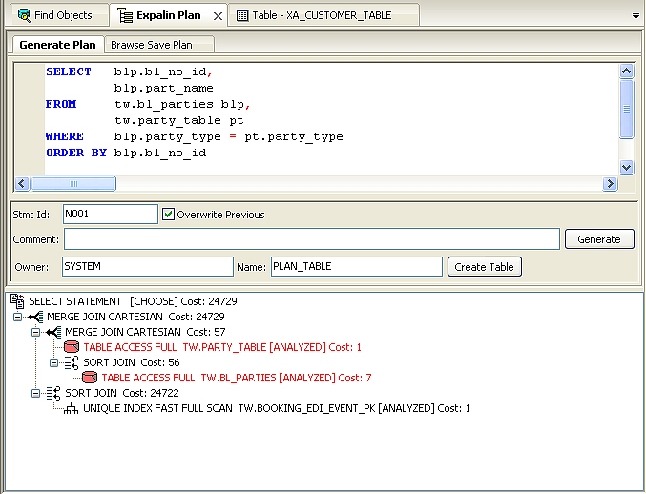This screenshot has width=646, height=494.
Task: Close the Explain Plan tab
Action: pos(218,16)
